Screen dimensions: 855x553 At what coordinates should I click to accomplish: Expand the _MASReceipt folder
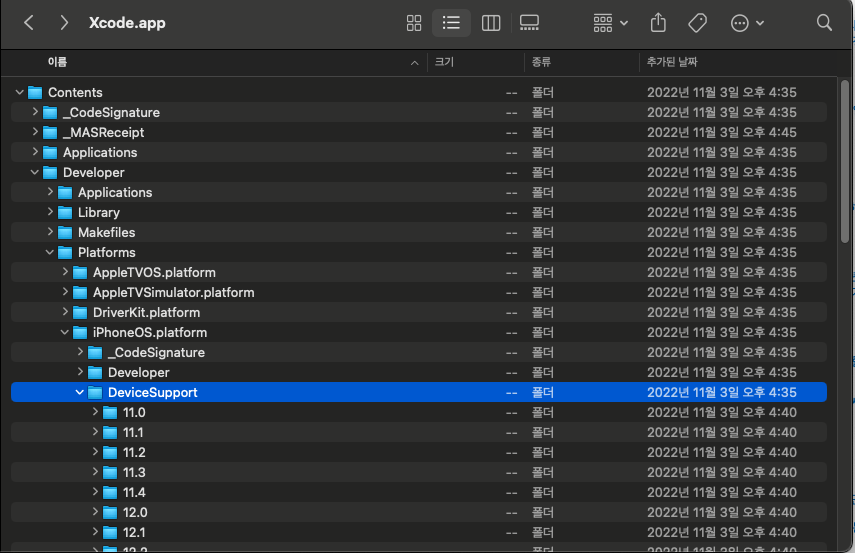(35, 132)
